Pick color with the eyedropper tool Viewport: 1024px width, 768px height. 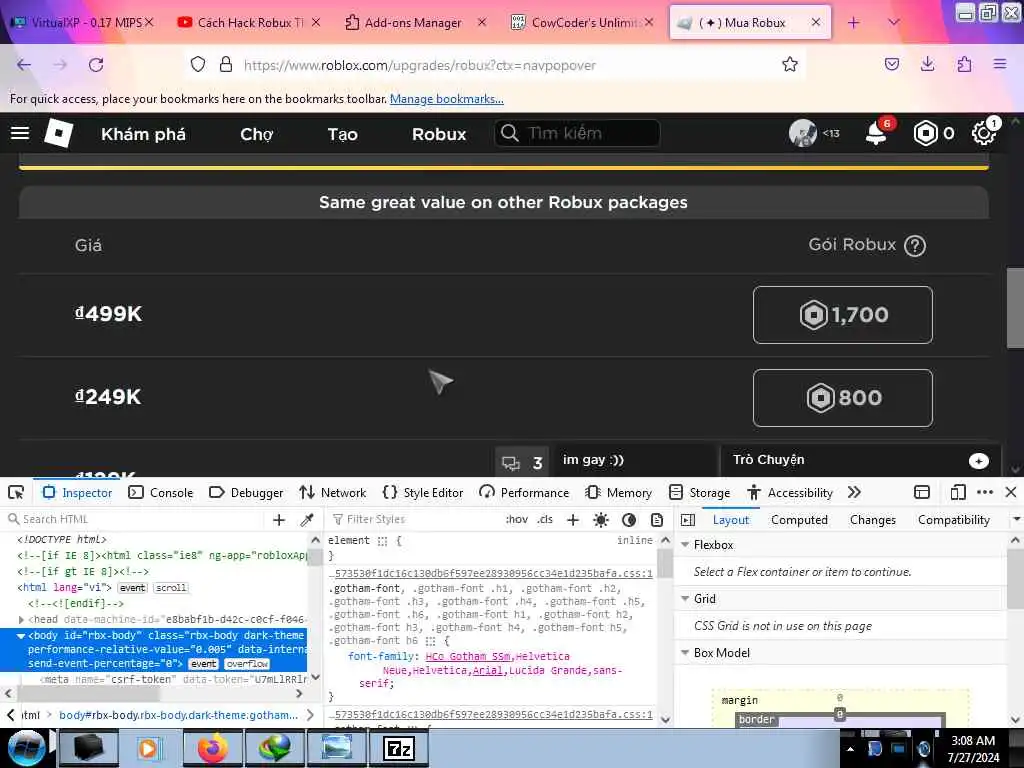307,520
